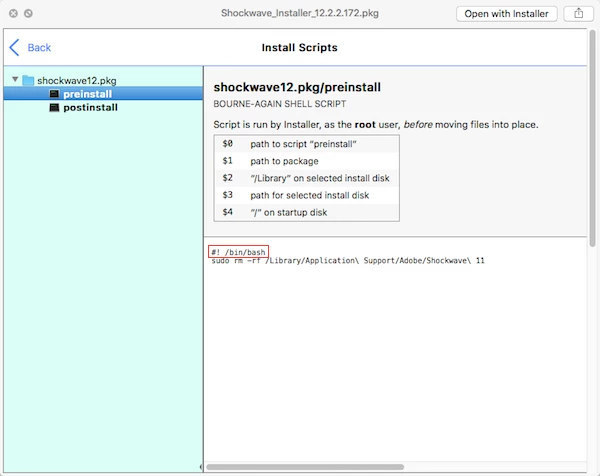Select the postinstall script row
Viewport: 600px width, 476px height.
(103, 108)
